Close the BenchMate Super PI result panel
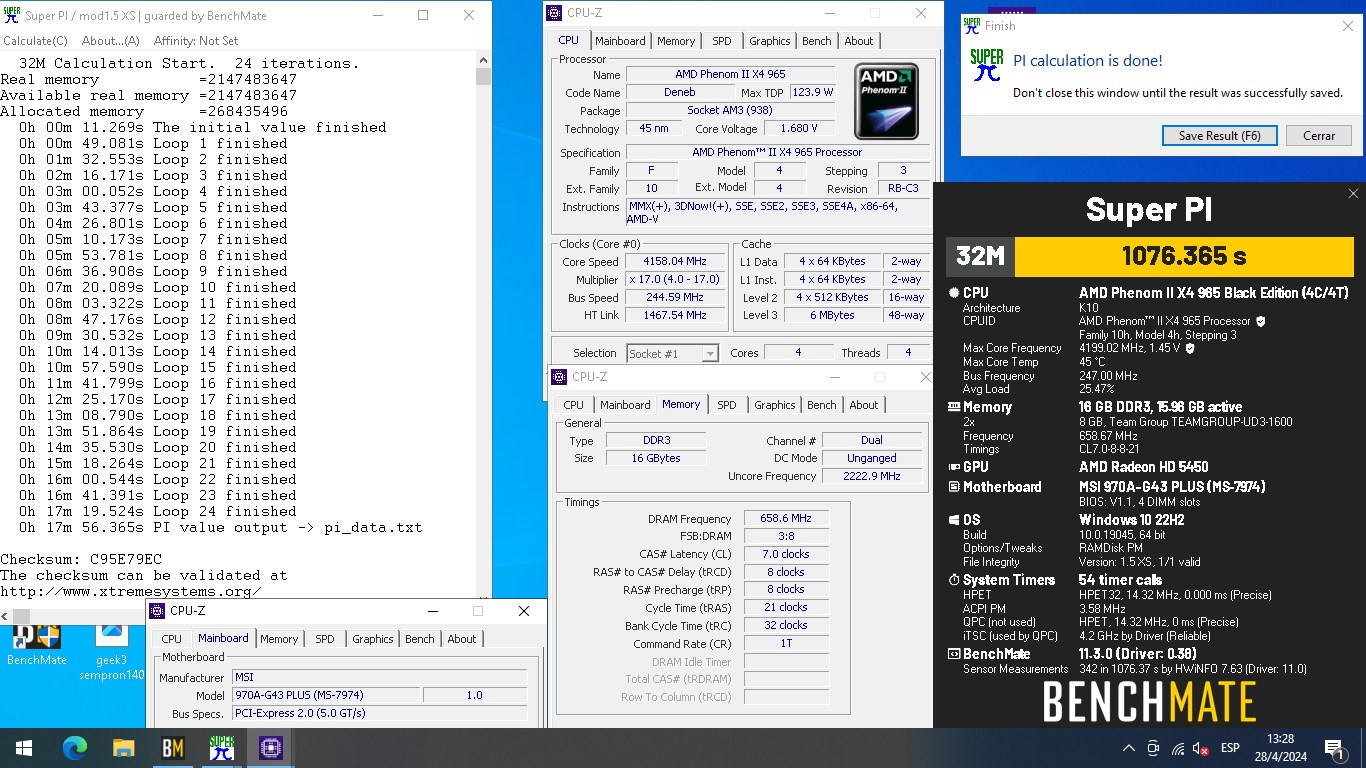Image resolution: width=1366 pixels, height=768 pixels. click(x=1353, y=194)
